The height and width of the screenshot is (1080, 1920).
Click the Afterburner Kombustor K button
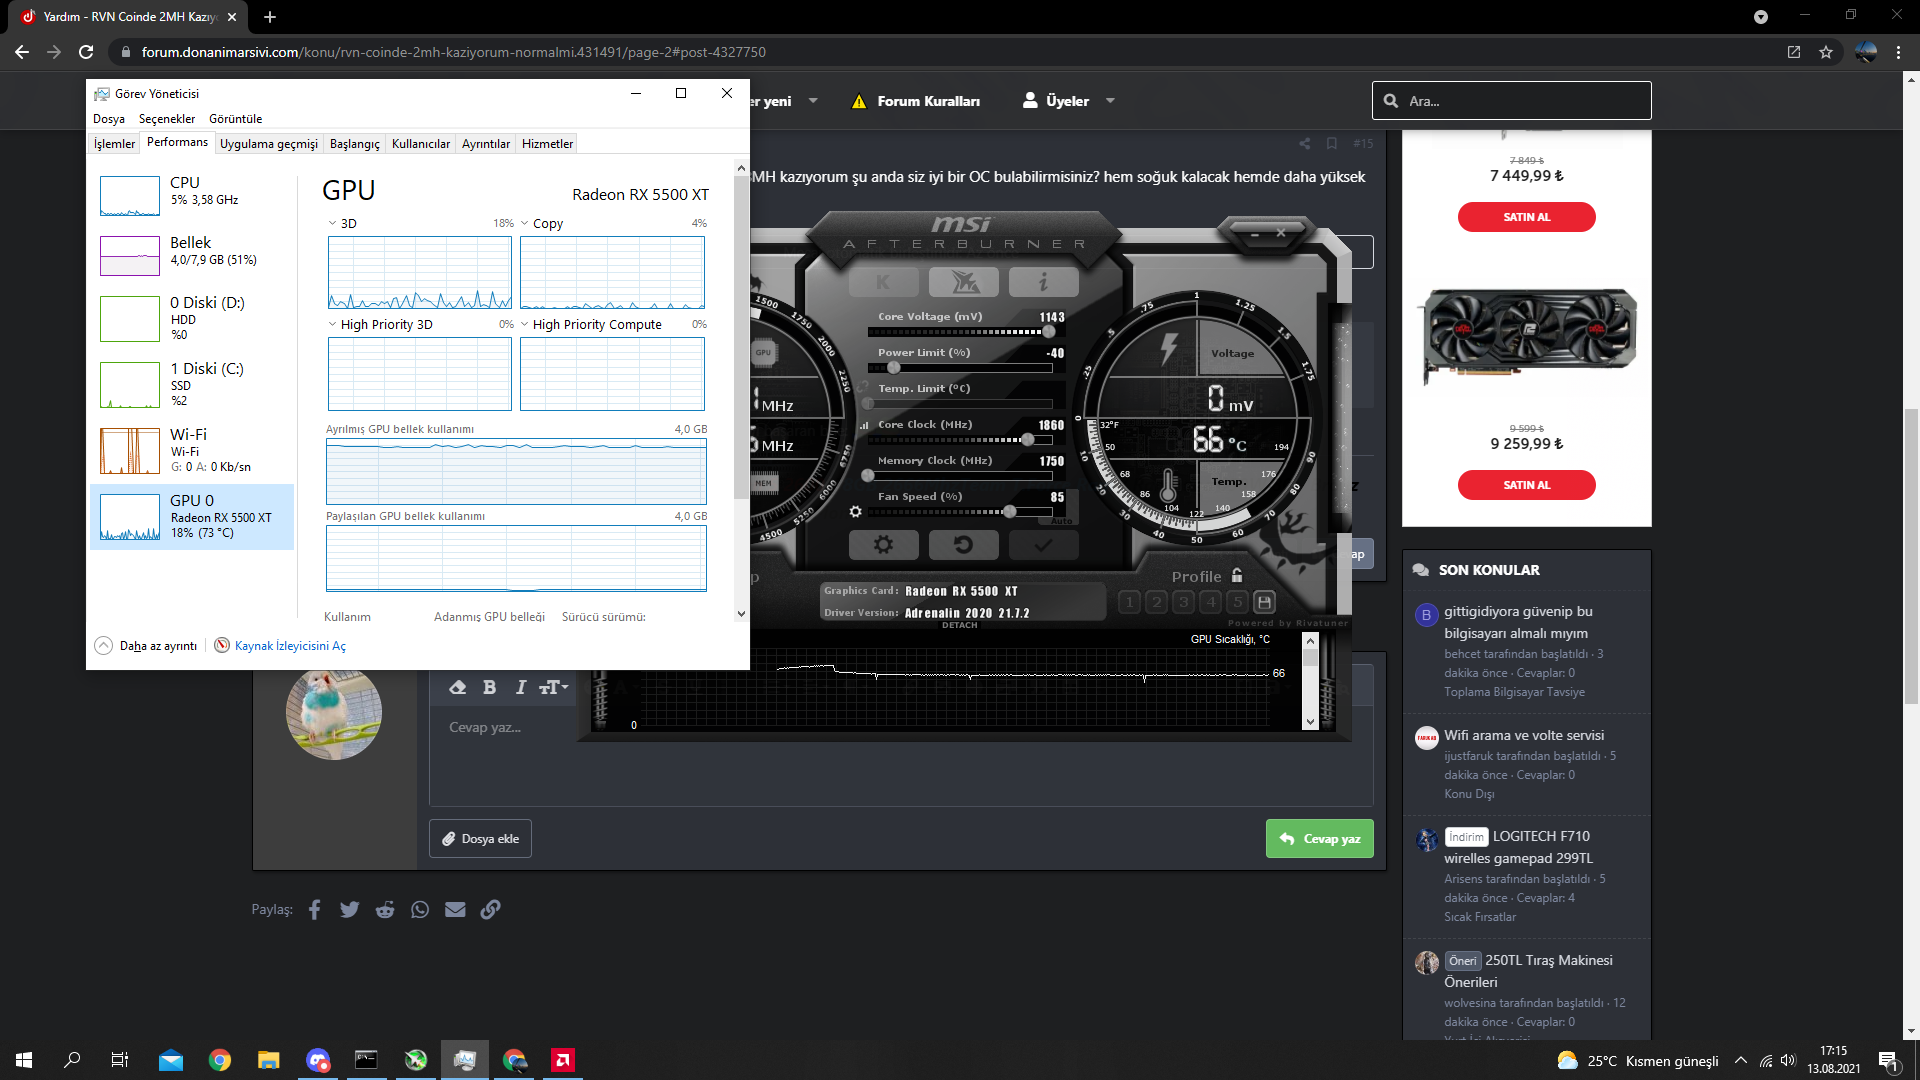[x=883, y=282]
